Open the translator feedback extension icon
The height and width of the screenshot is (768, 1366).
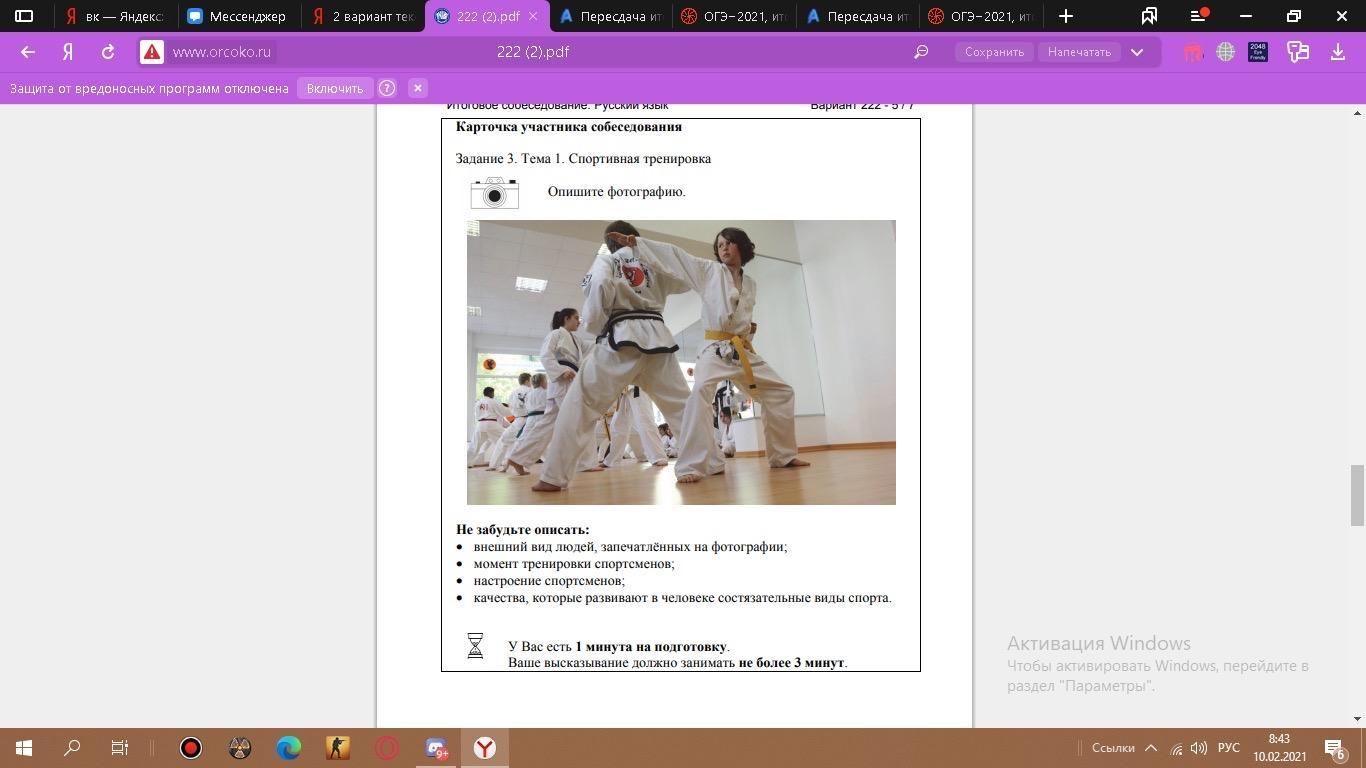coord(1298,52)
